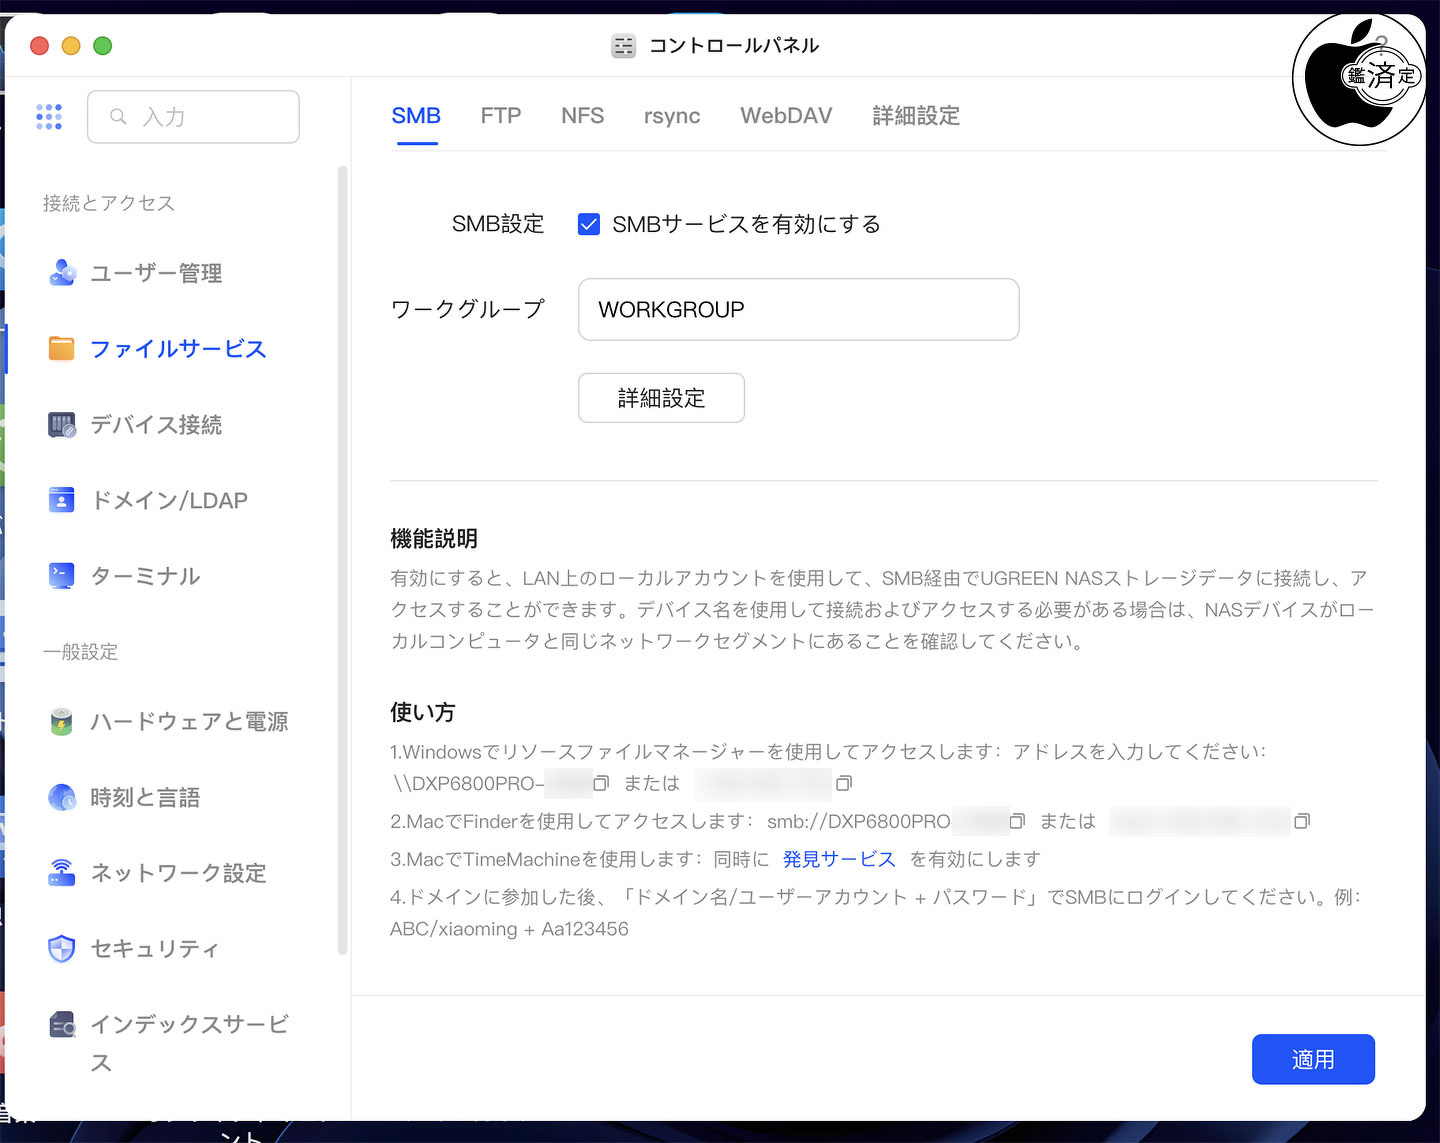
Task: Click the Control Panel title icon
Action: (623, 46)
